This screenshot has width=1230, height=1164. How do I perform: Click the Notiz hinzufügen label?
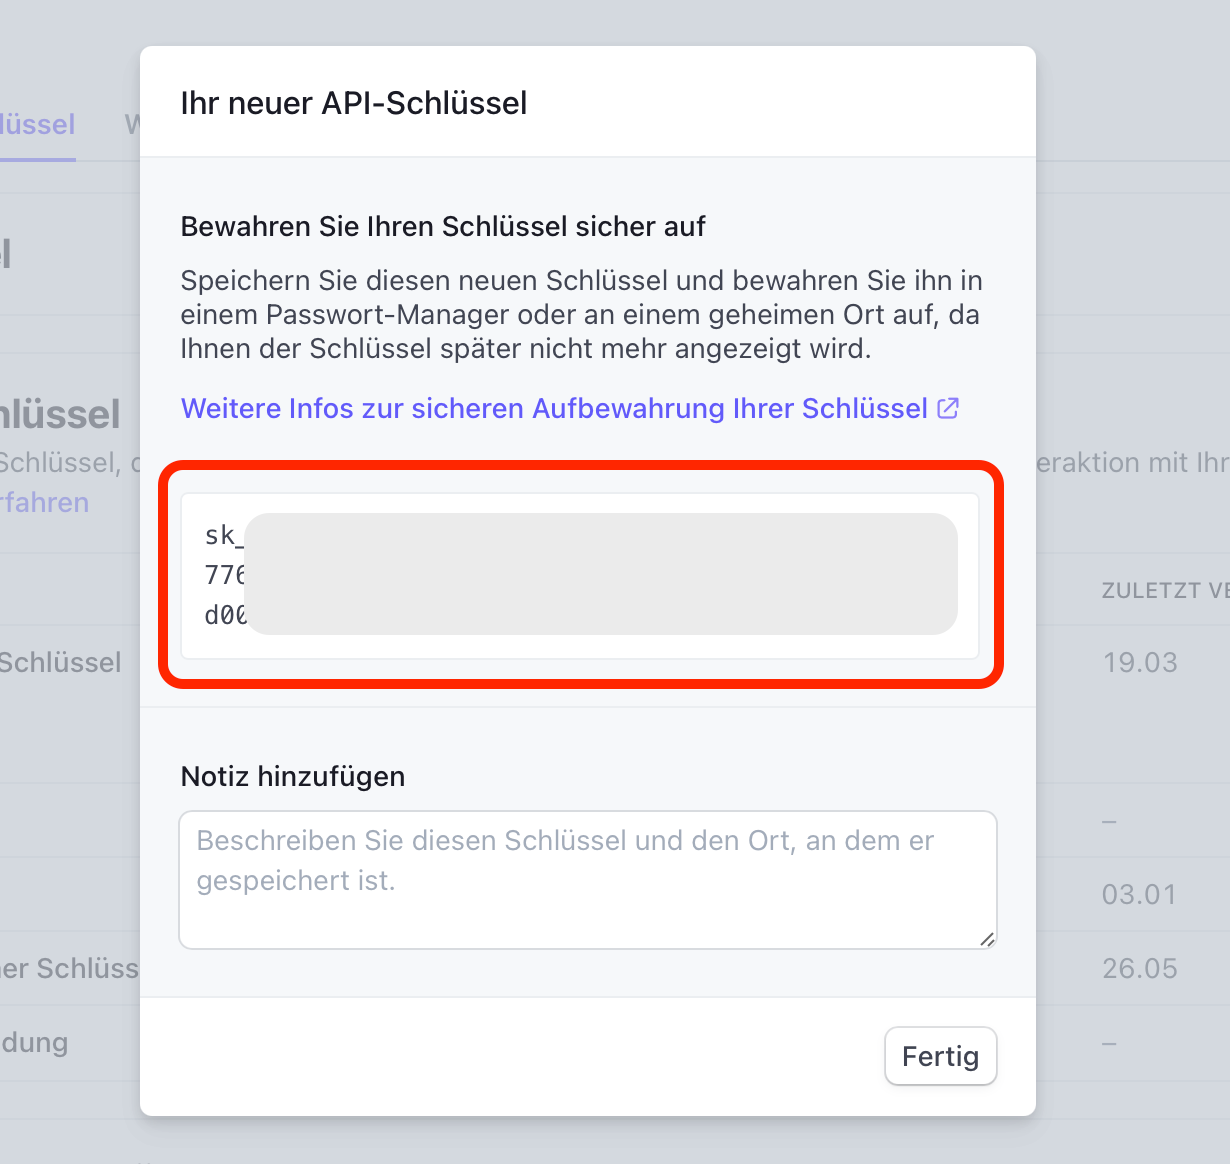point(293,777)
